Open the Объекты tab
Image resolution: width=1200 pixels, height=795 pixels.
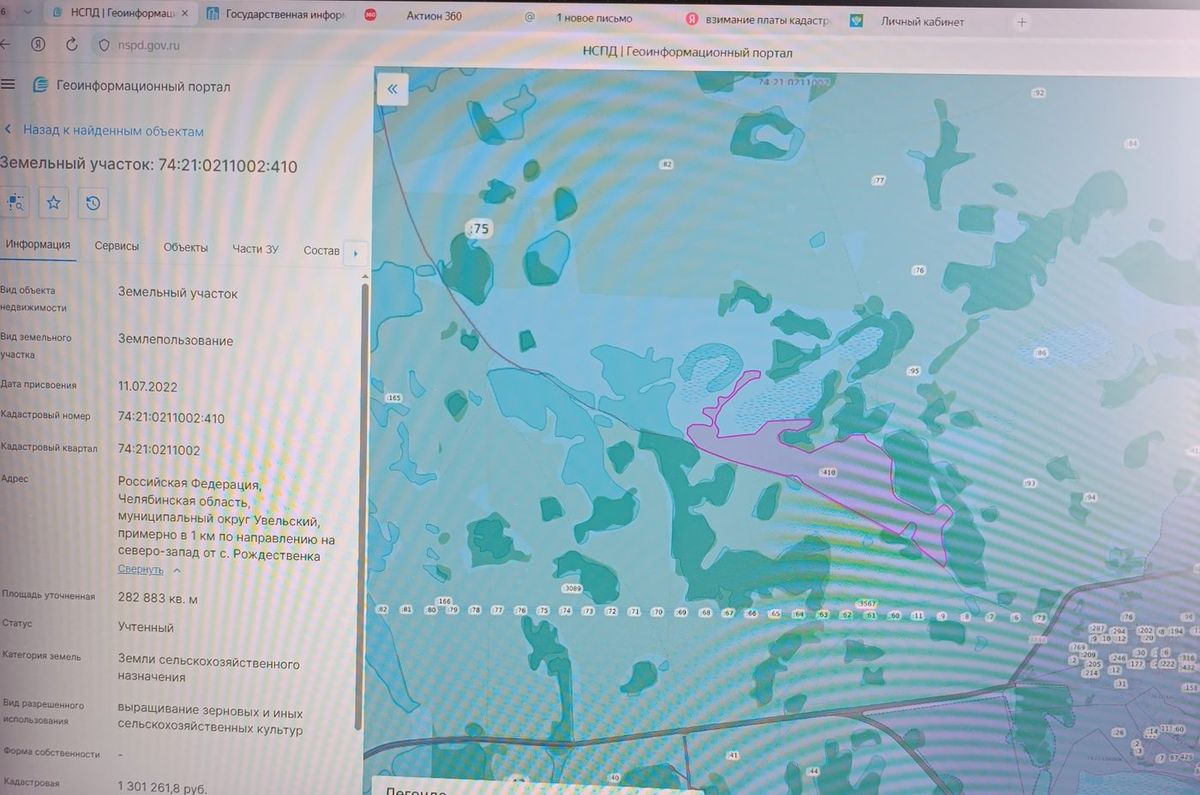tap(186, 248)
